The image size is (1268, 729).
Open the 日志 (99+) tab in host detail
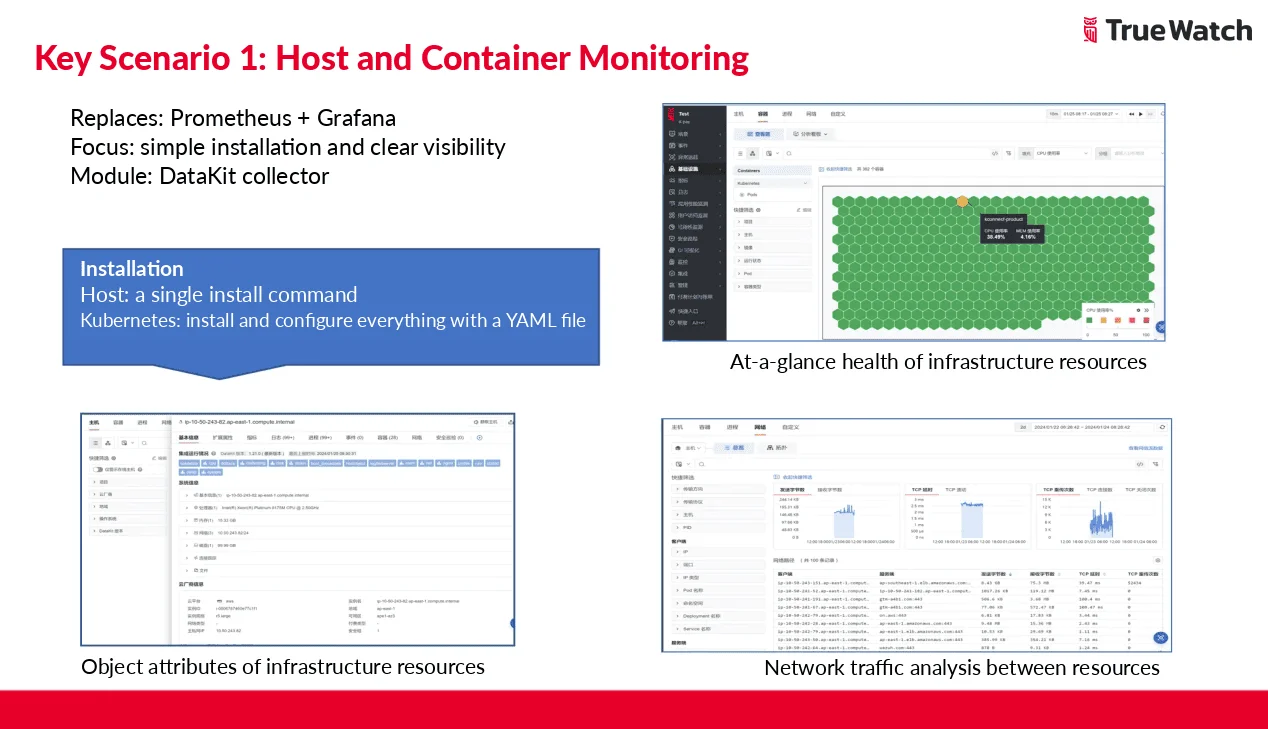coord(283,437)
